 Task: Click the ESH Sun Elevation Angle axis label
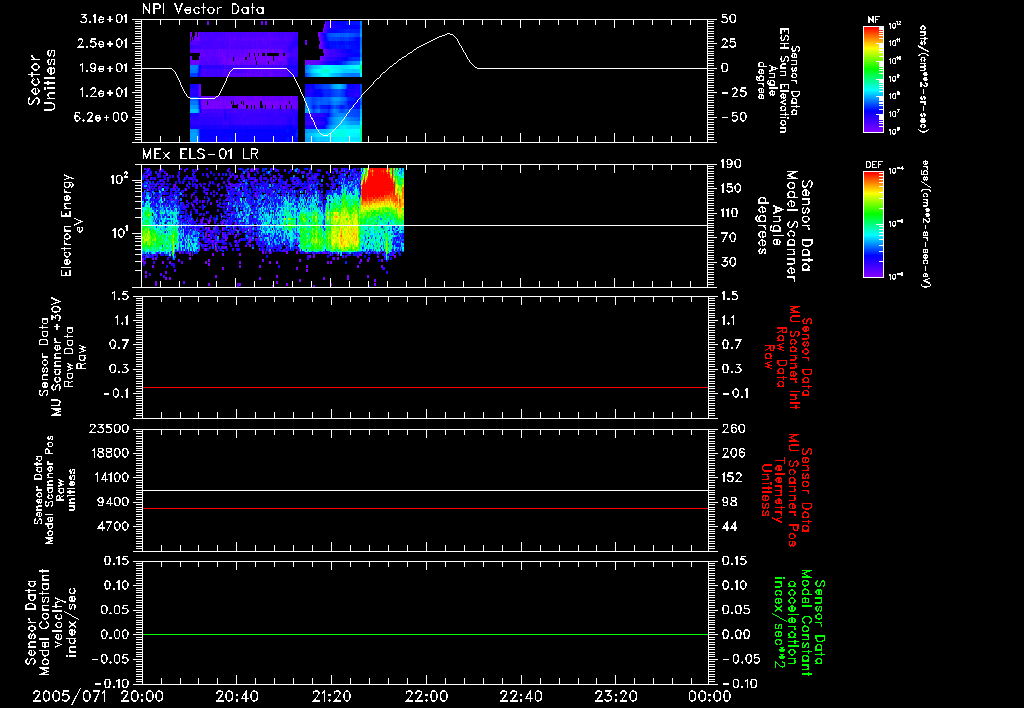click(778, 80)
